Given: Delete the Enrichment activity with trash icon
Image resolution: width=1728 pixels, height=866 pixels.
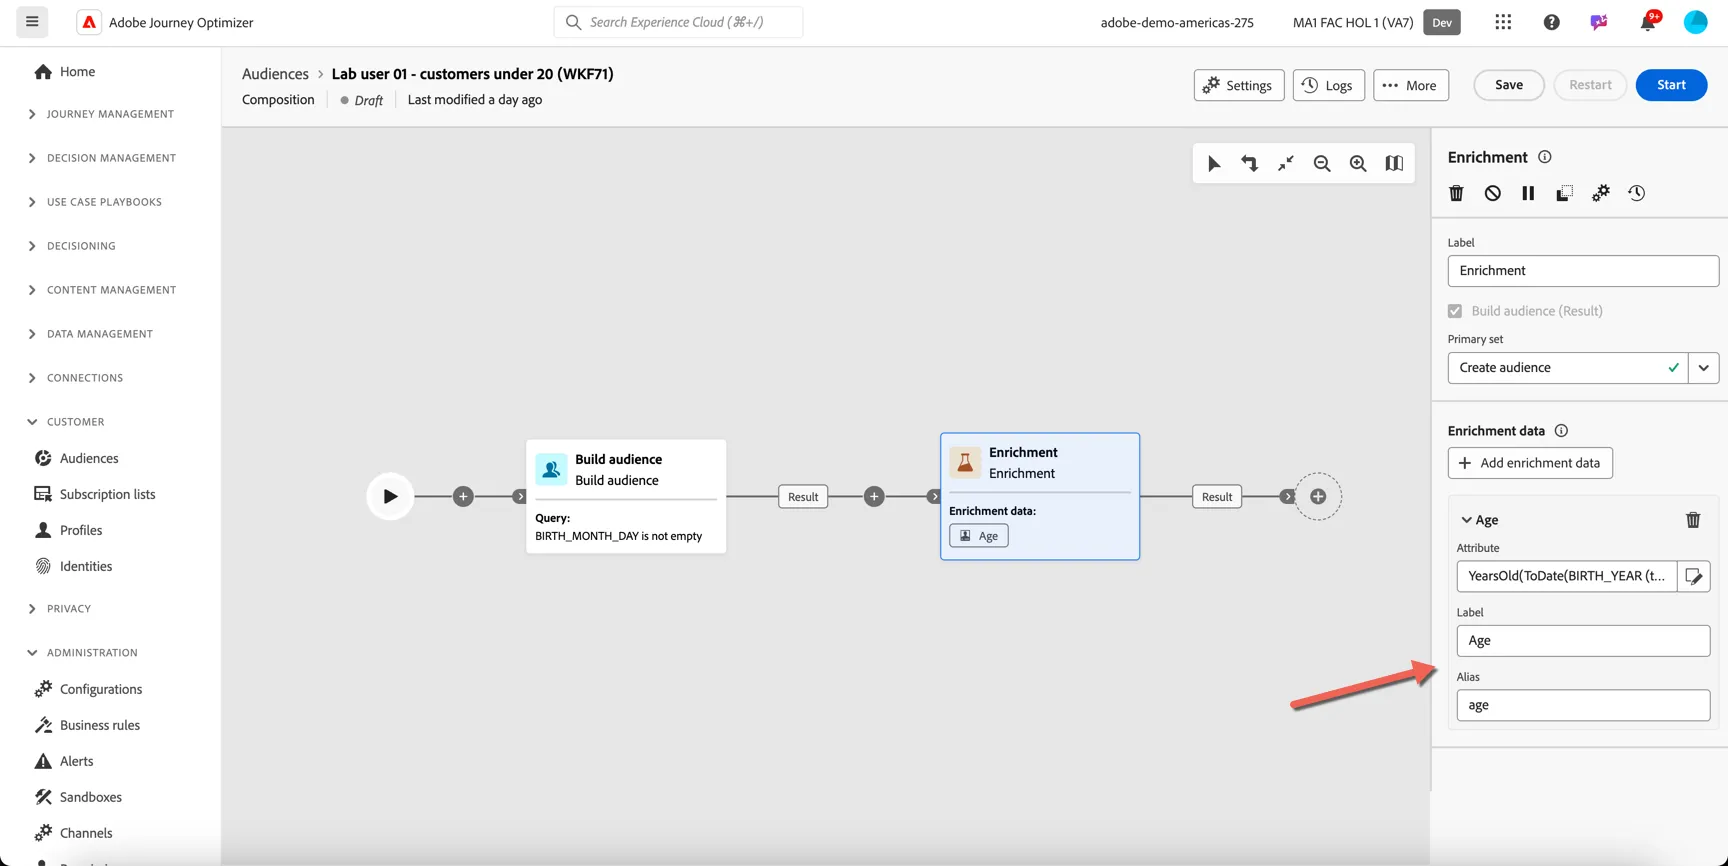Looking at the screenshot, I should pyautogui.click(x=1456, y=193).
